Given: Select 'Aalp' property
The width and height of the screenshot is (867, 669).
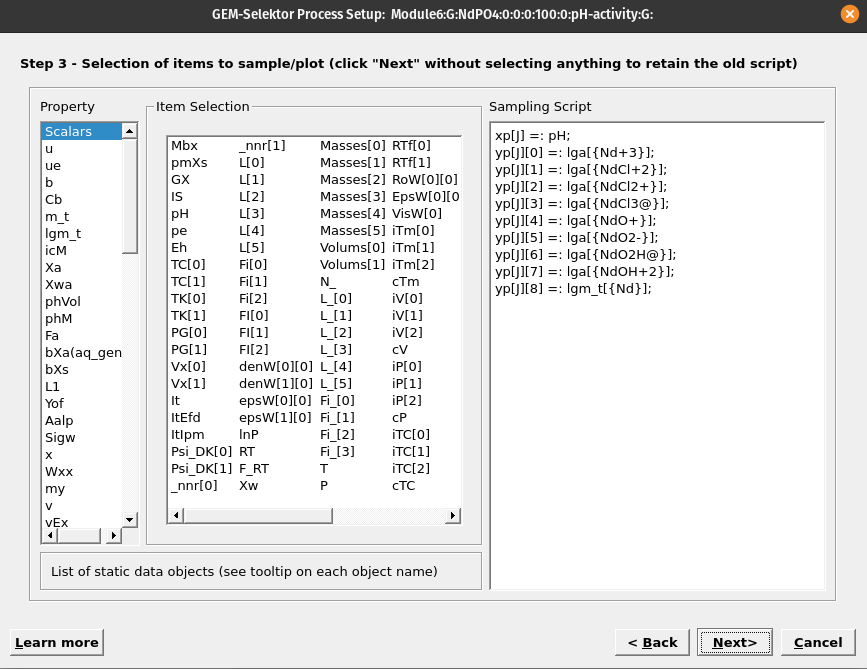Looking at the screenshot, I should point(59,421).
